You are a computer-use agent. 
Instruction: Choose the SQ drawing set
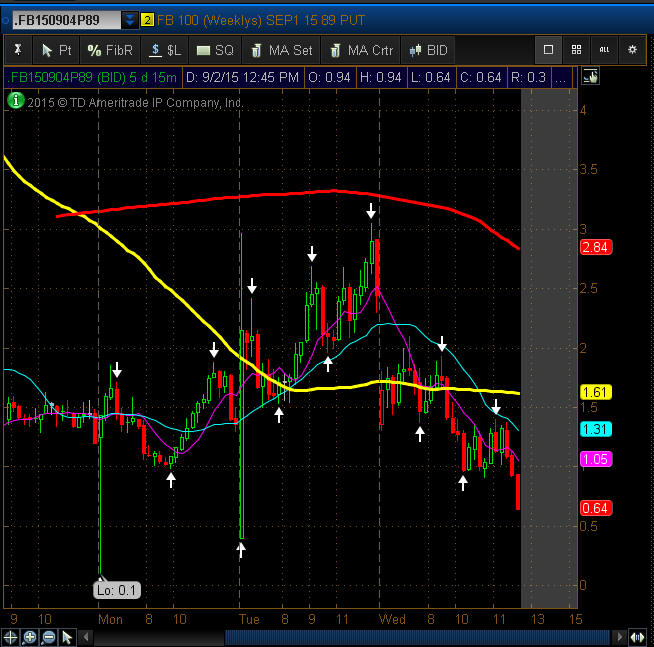214,50
